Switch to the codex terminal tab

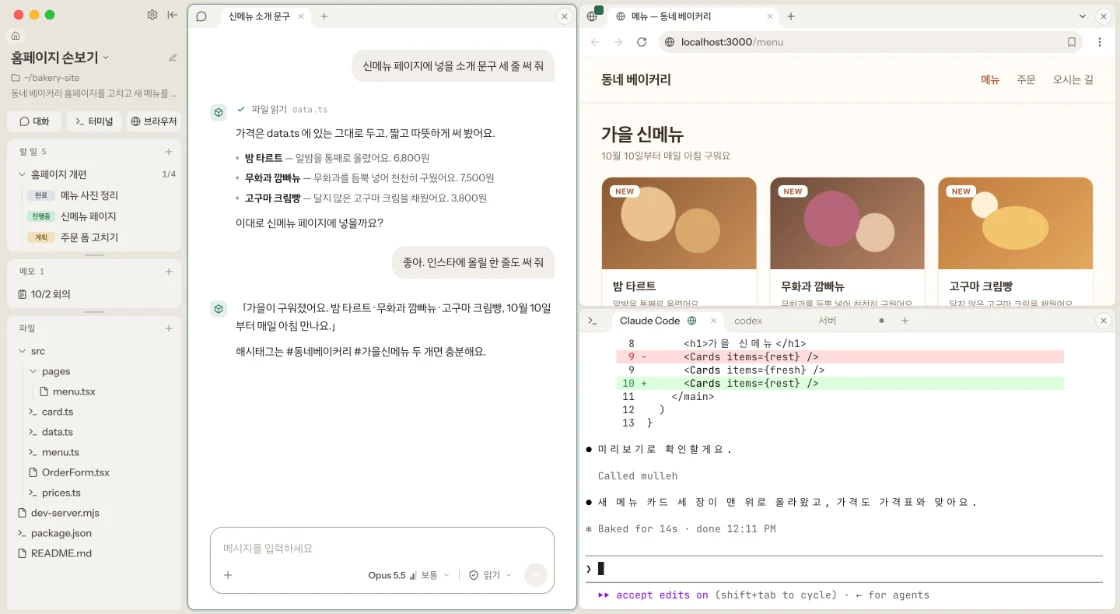click(x=748, y=321)
